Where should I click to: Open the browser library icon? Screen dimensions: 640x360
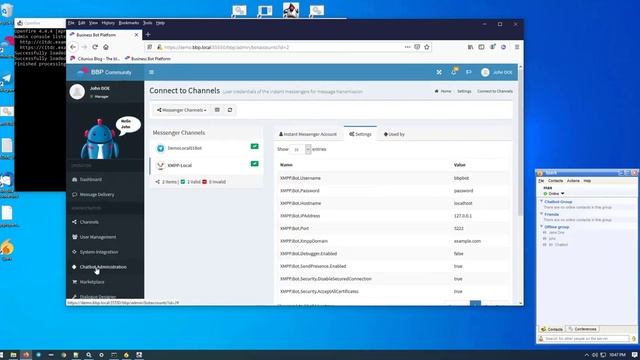(x=470, y=47)
